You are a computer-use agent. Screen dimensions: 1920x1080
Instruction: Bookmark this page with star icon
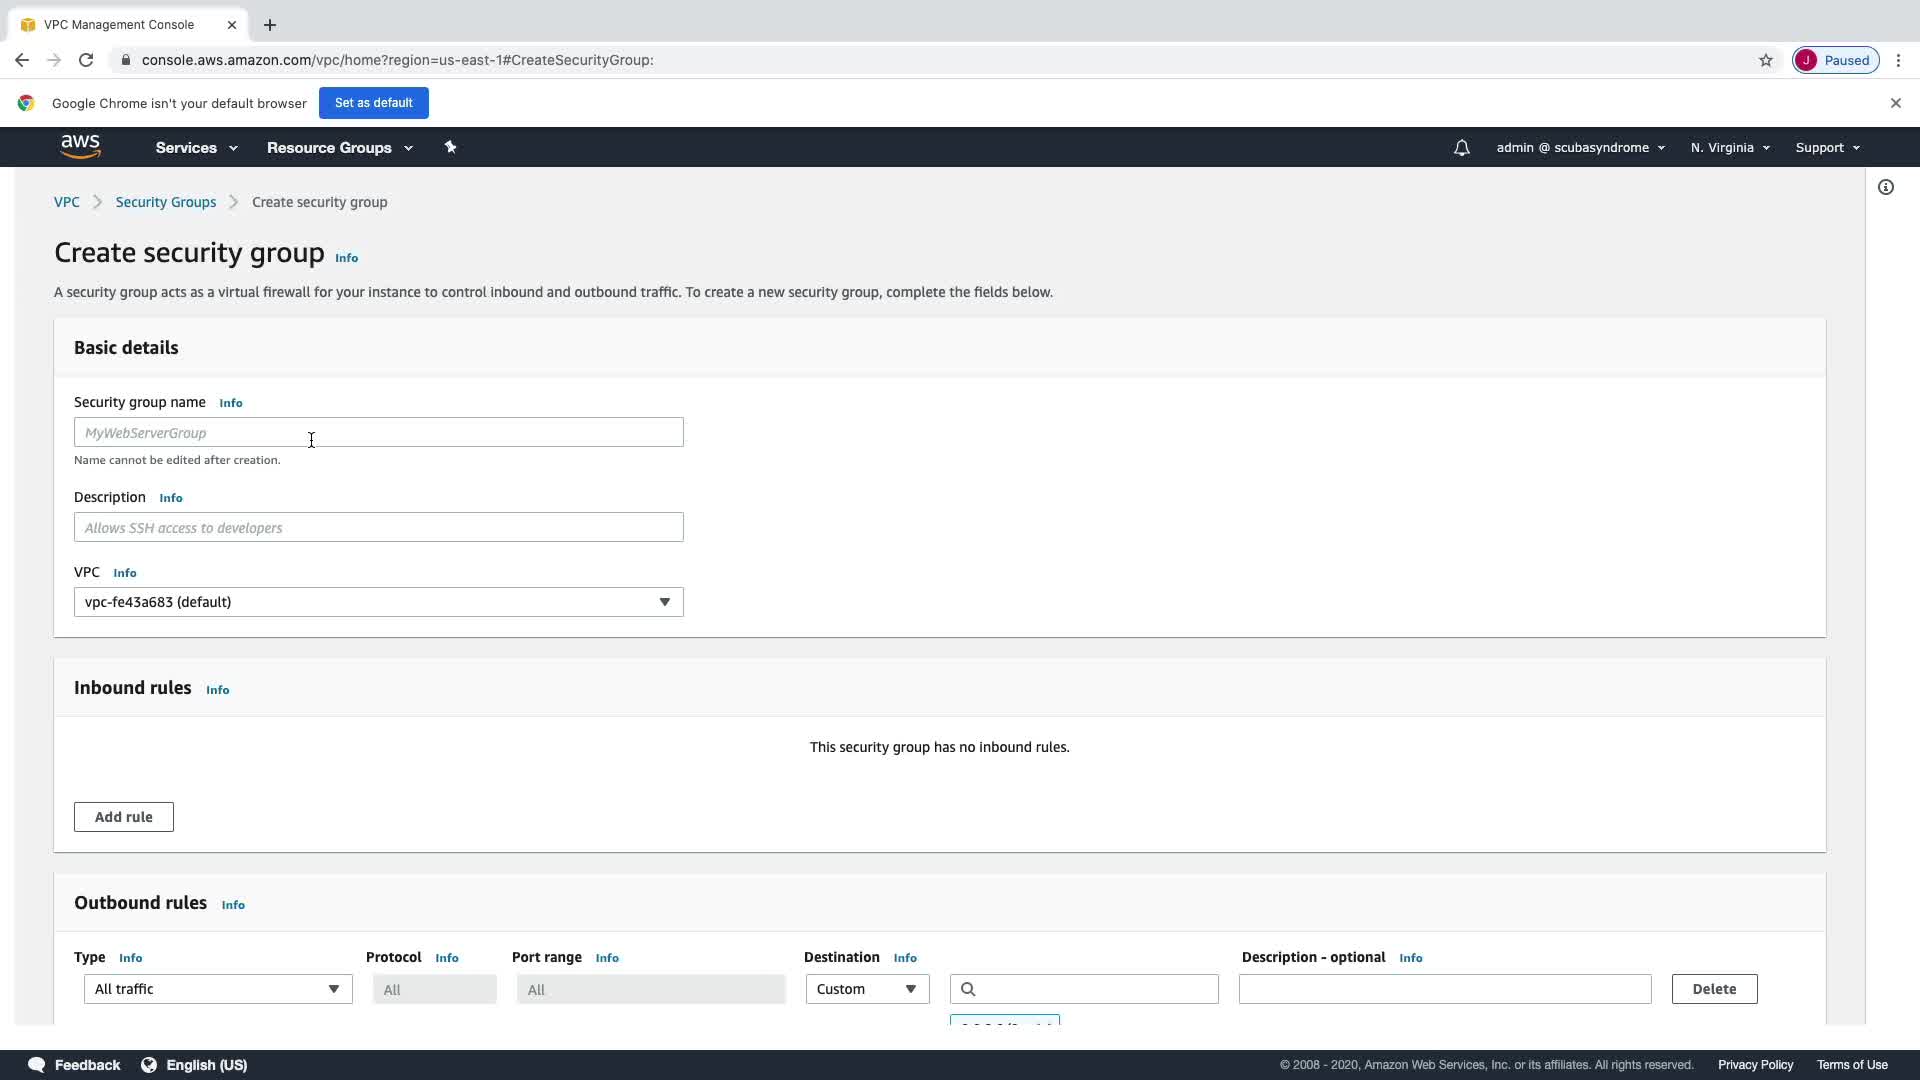click(x=1765, y=60)
